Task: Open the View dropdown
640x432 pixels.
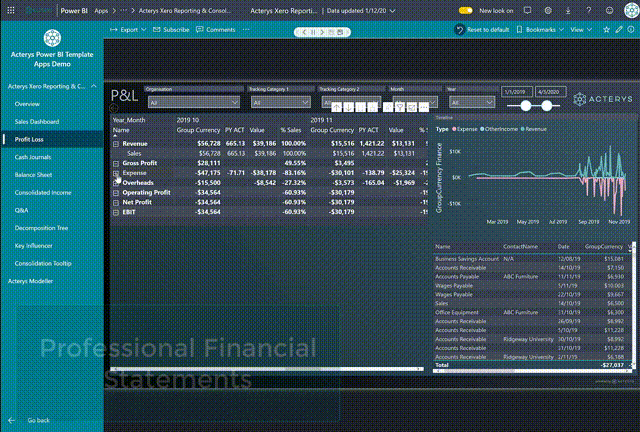Action: click(x=581, y=29)
